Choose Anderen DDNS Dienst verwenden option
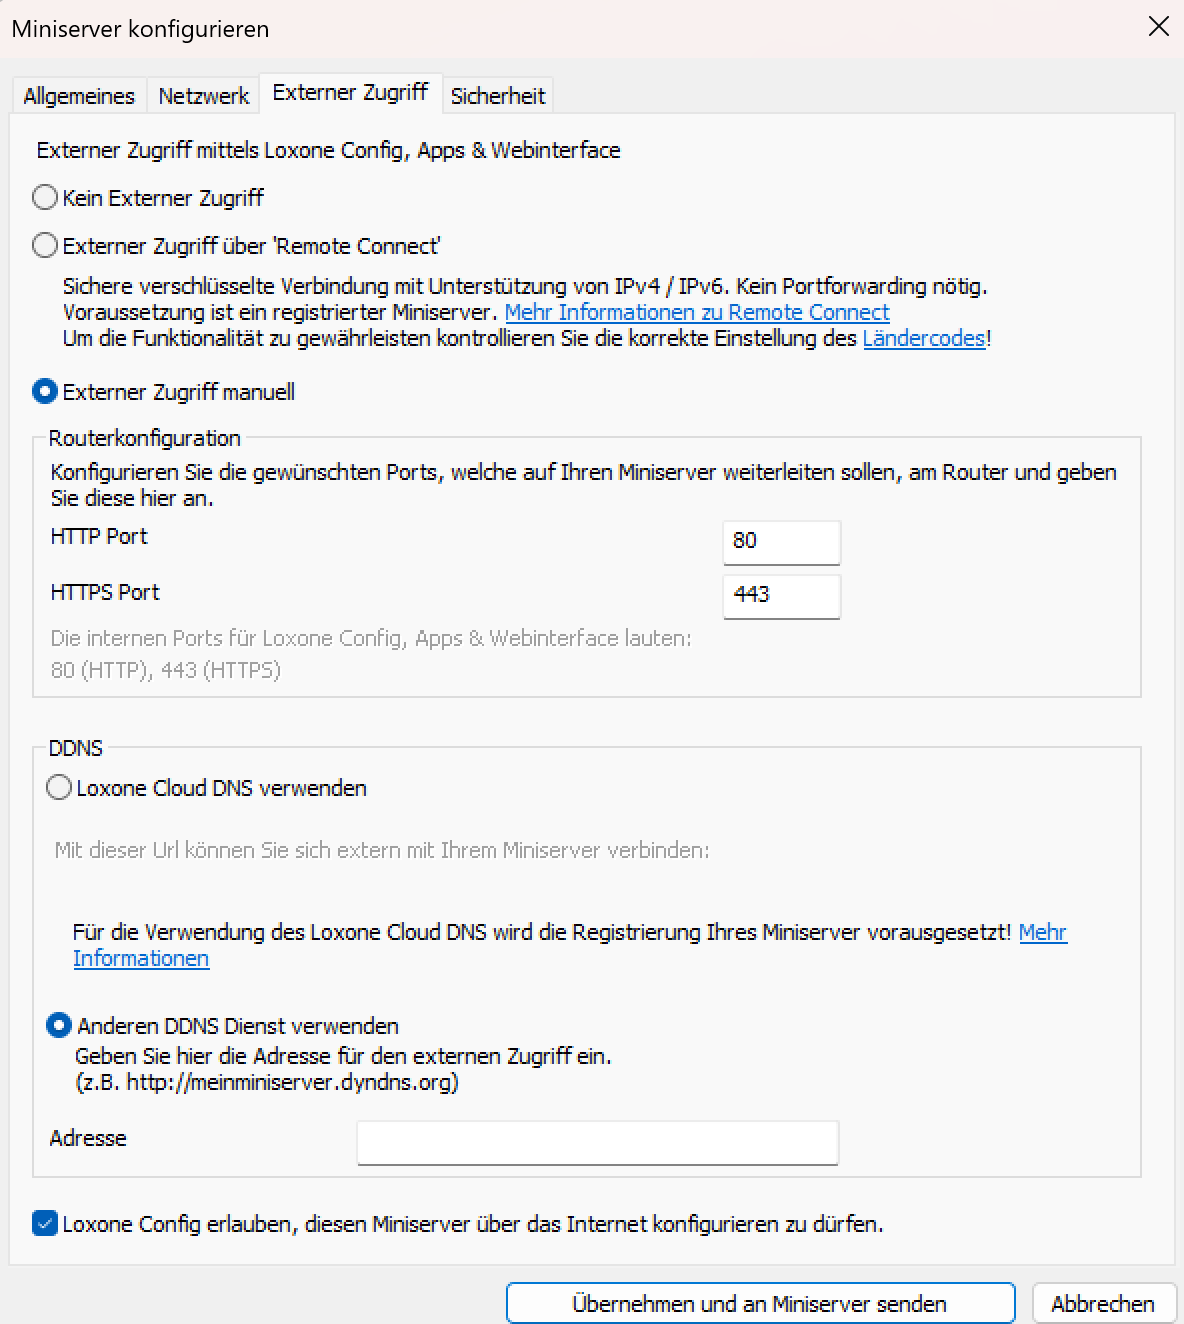Image resolution: width=1184 pixels, height=1324 pixels. [x=60, y=1026]
